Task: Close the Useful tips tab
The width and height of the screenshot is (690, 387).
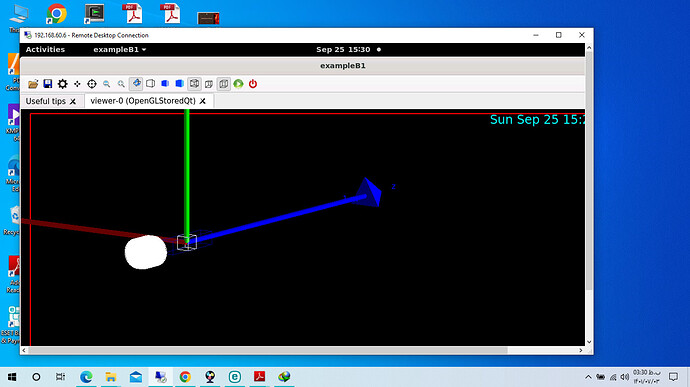Action: coord(73,101)
